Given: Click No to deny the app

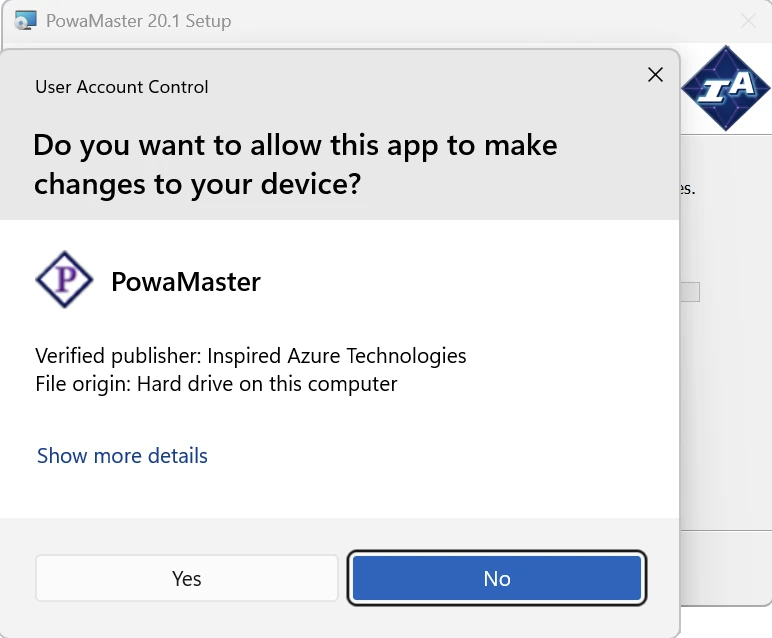Looking at the screenshot, I should tap(497, 578).
